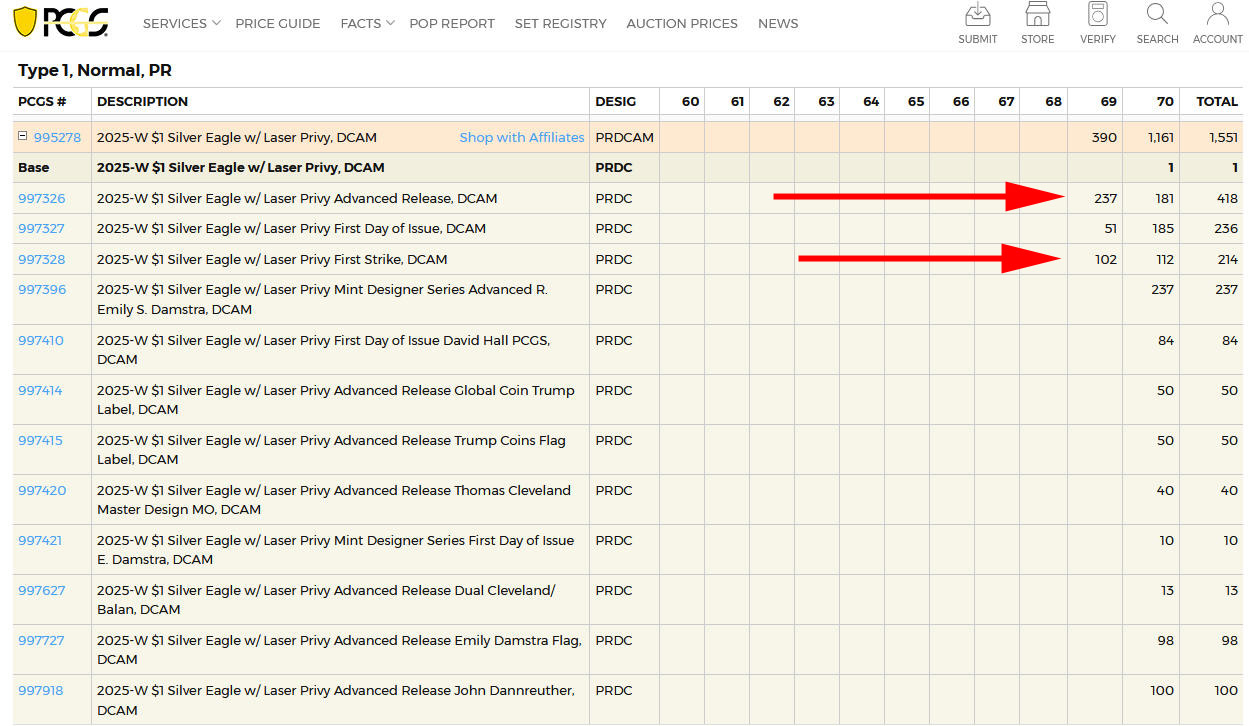1249x726 pixels.
Task: Click the 390 population value
Action: pyautogui.click(x=1104, y=137)
